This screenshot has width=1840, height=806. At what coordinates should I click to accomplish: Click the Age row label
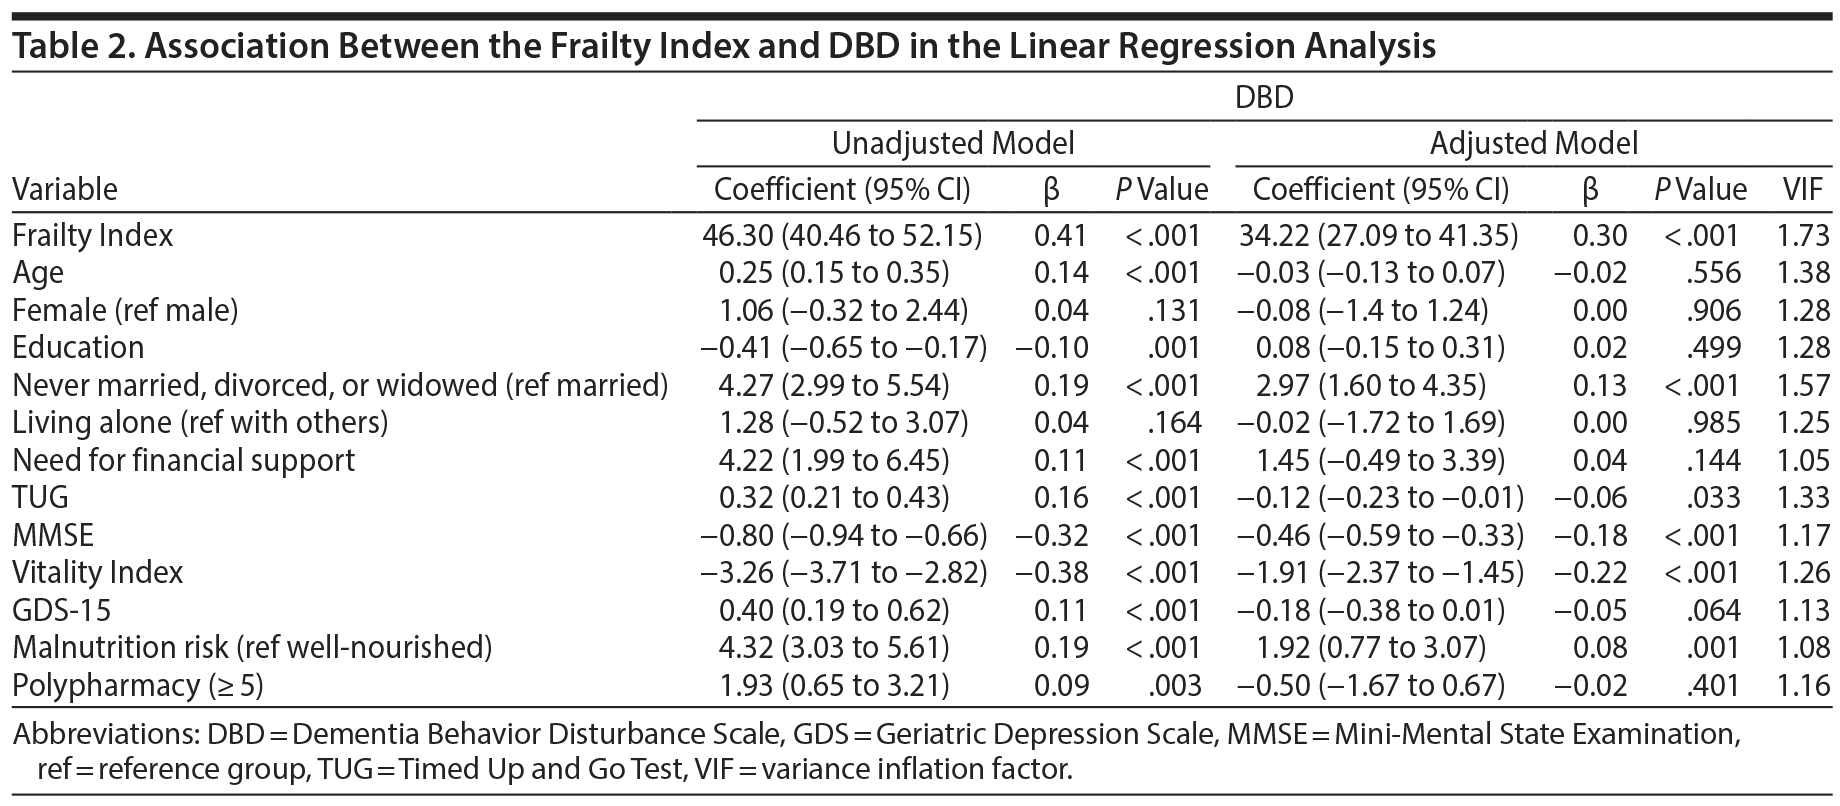tap(38, 272)
